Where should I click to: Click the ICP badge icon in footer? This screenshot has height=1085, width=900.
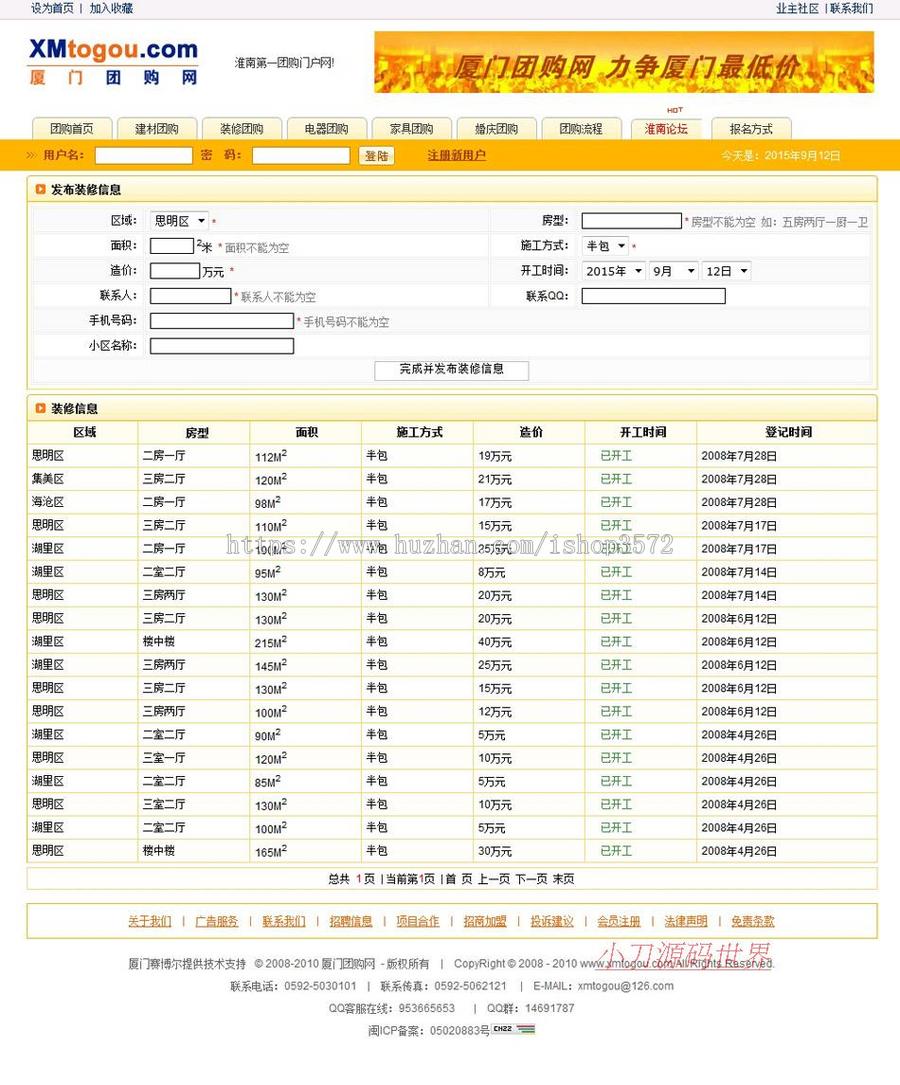point(514,1029)
